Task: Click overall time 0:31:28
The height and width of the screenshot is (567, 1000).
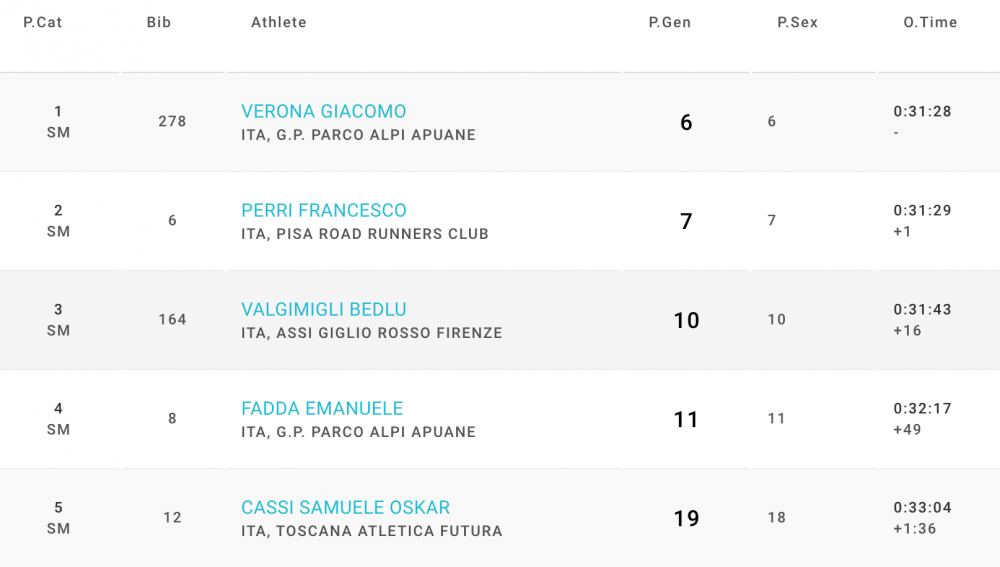Action: [x=922, y=112]
